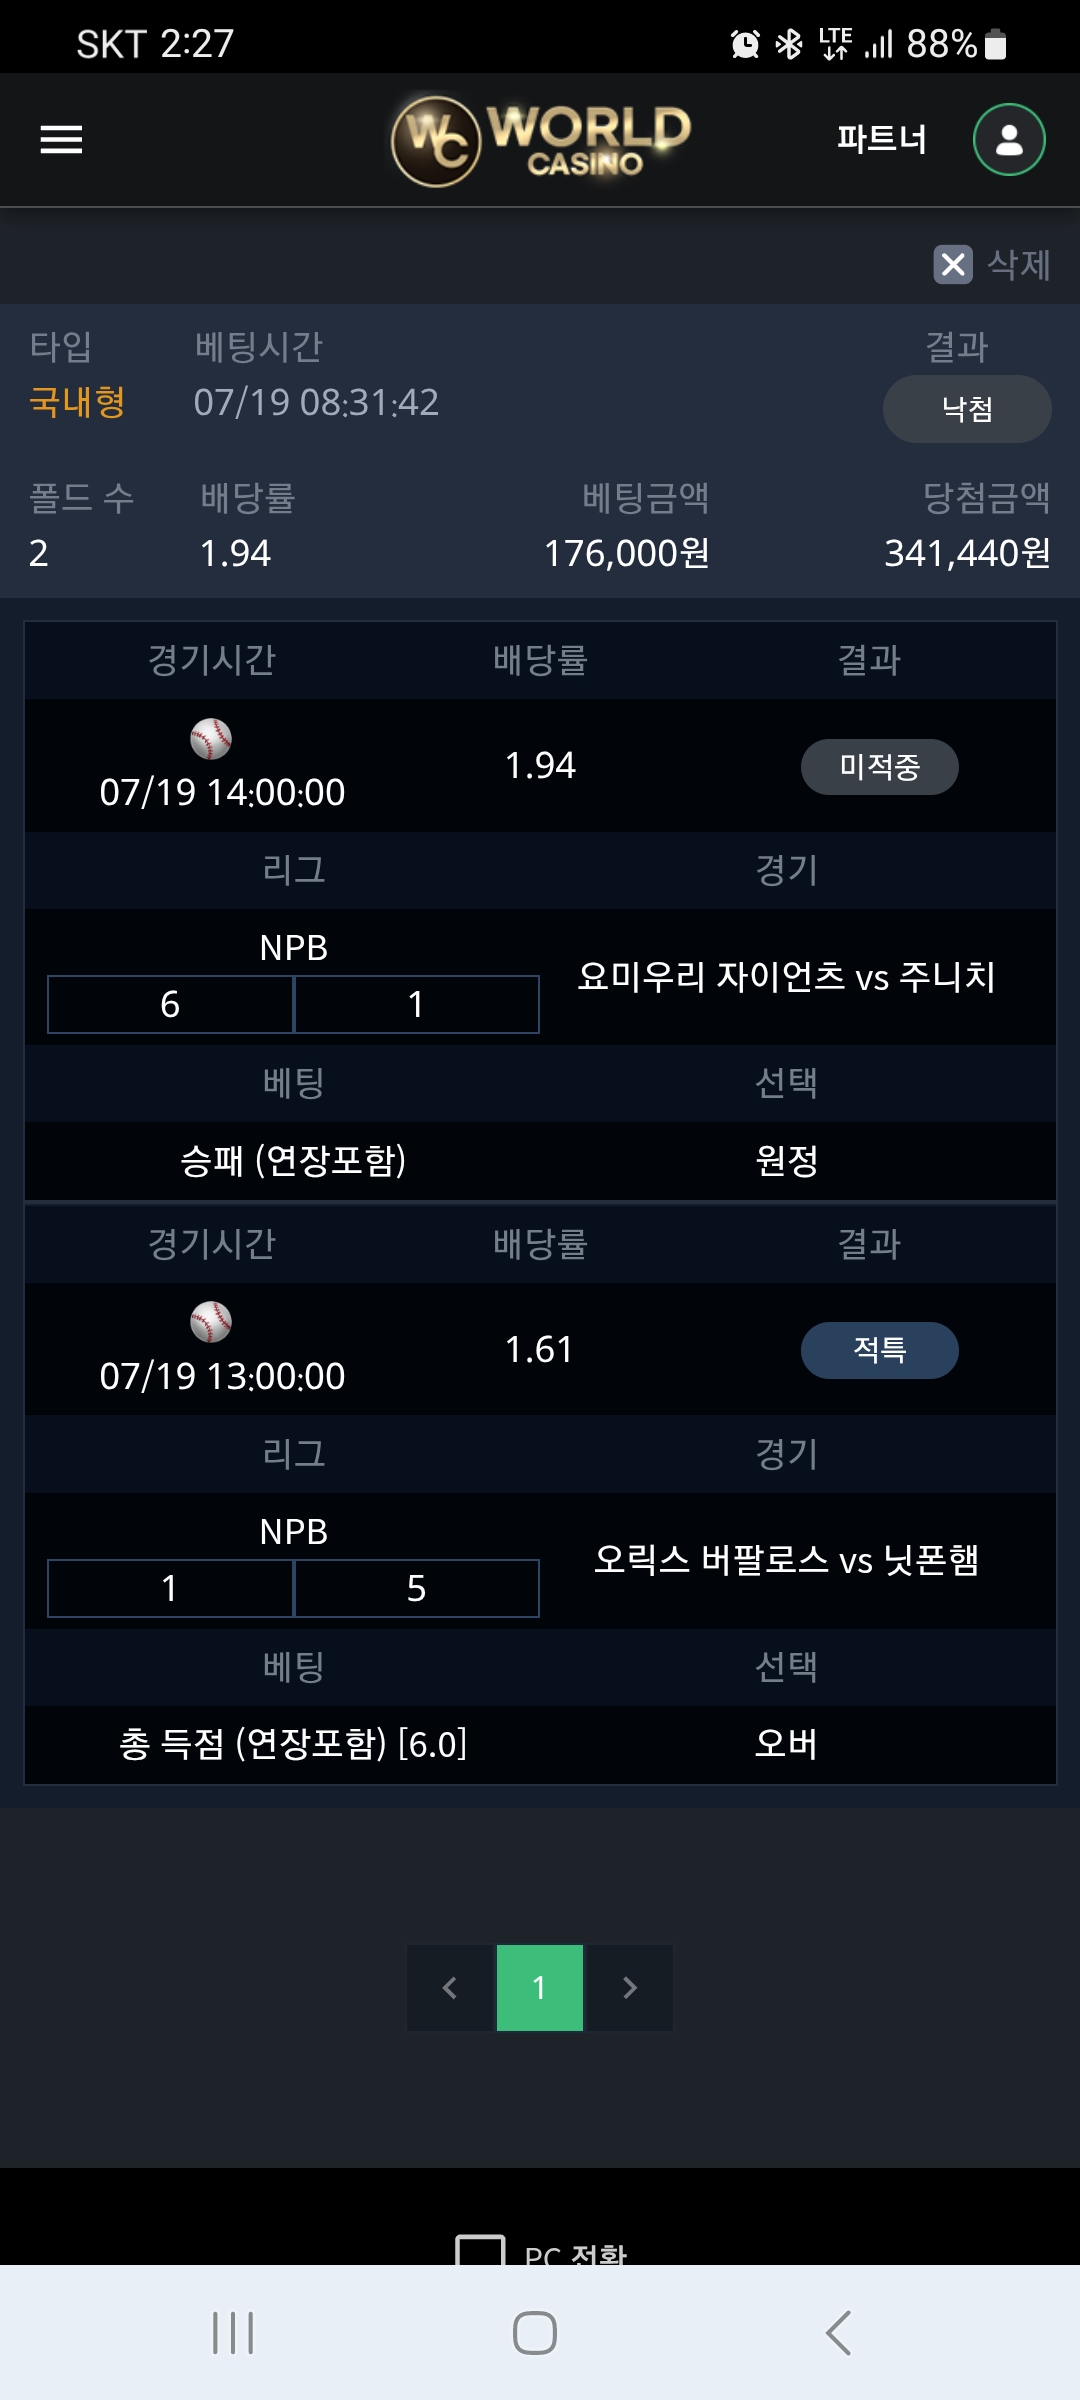
Task: Click the 낙첨 result badge
Action: point(967,409)
